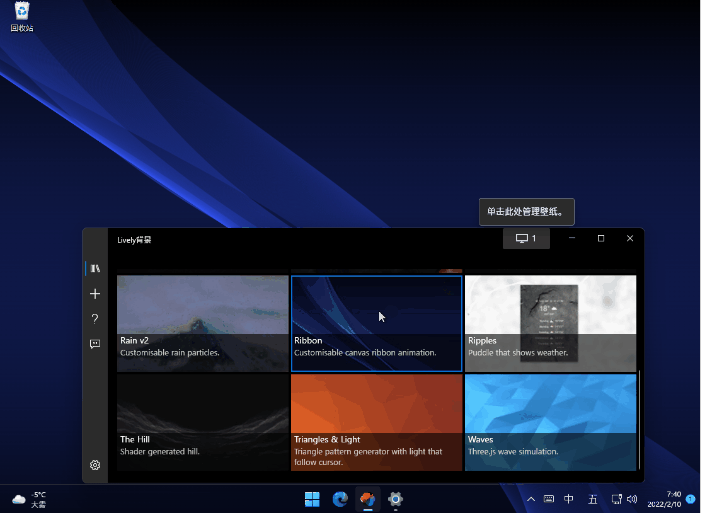Pick the Triangles & Light wallpaper
Screen dimensions: 701x513
pyautogui.click(x=376, y=422)
